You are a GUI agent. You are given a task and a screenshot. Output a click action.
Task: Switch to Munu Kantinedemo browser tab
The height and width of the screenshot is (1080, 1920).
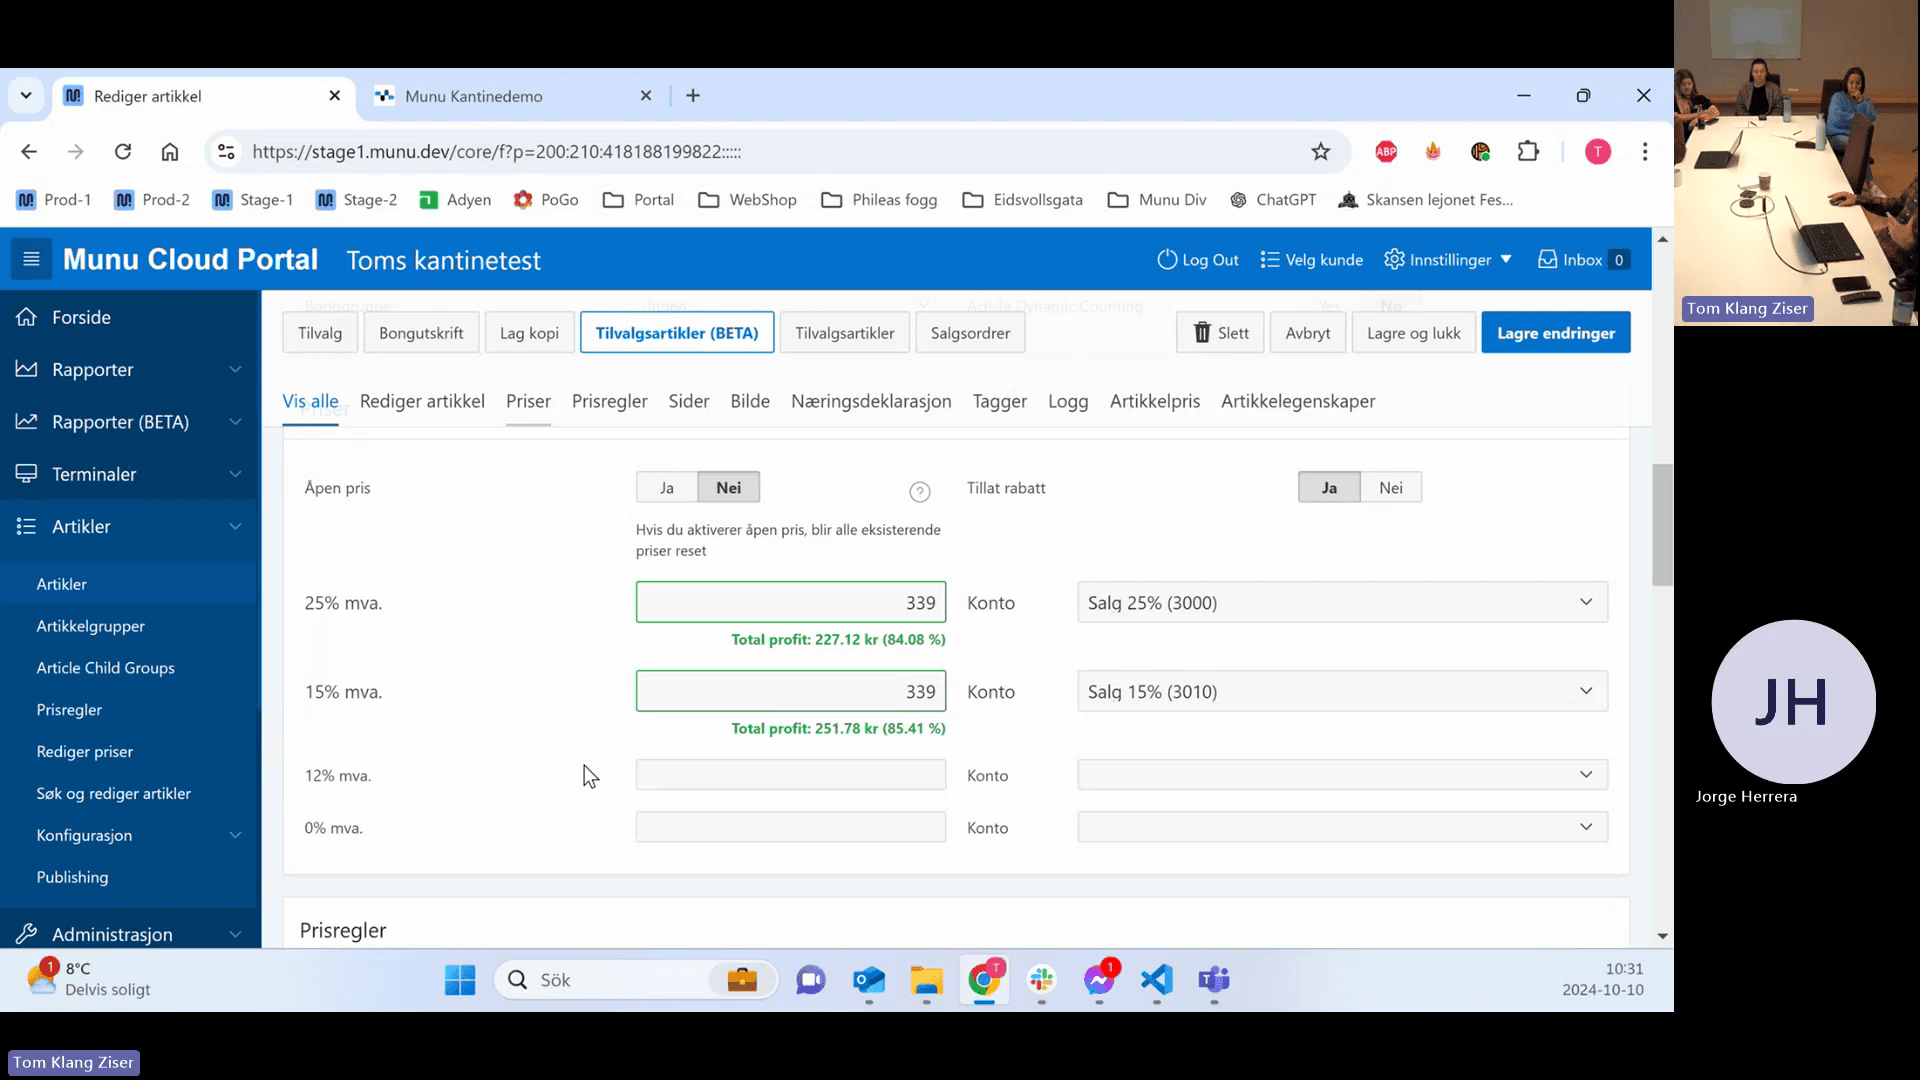[513, 96]
